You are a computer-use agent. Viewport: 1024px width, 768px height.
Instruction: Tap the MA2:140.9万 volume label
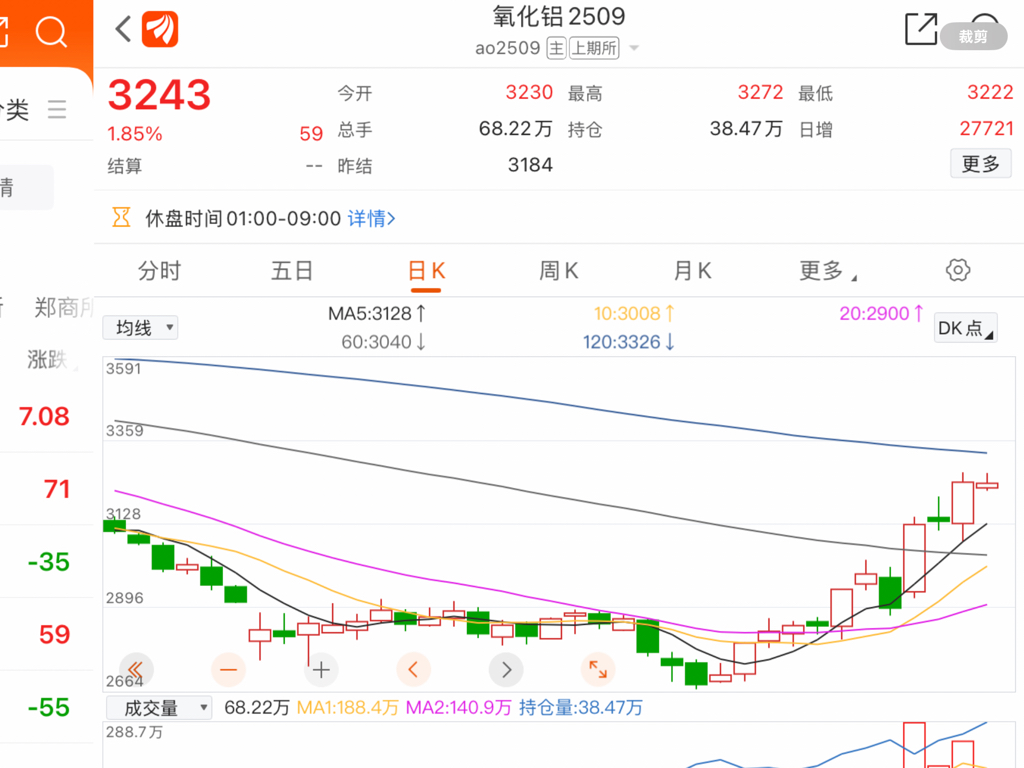(458, 707)
